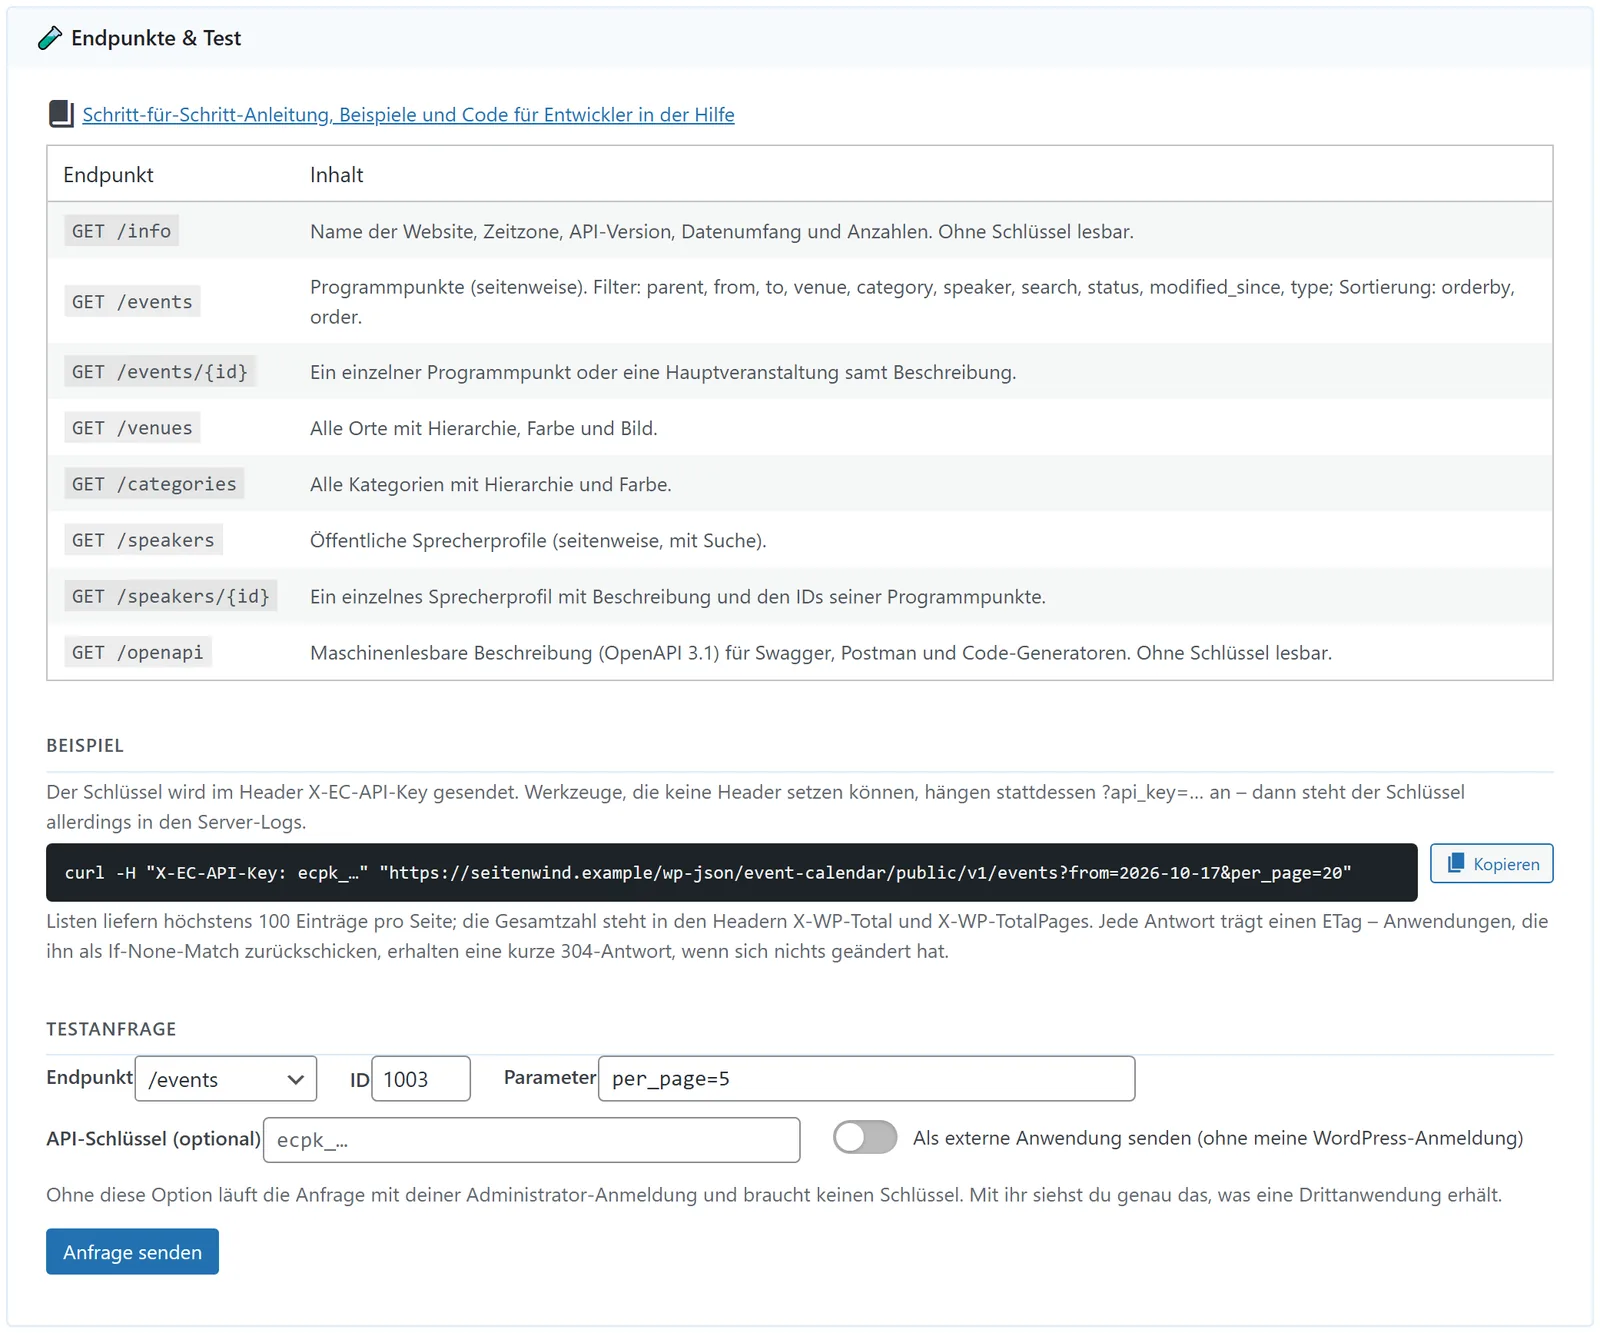The width and height of the screenshot is (1600, 1333).
Task: Click the 'API-Schlüssel (optional)' label
Action: point(153,1139)
